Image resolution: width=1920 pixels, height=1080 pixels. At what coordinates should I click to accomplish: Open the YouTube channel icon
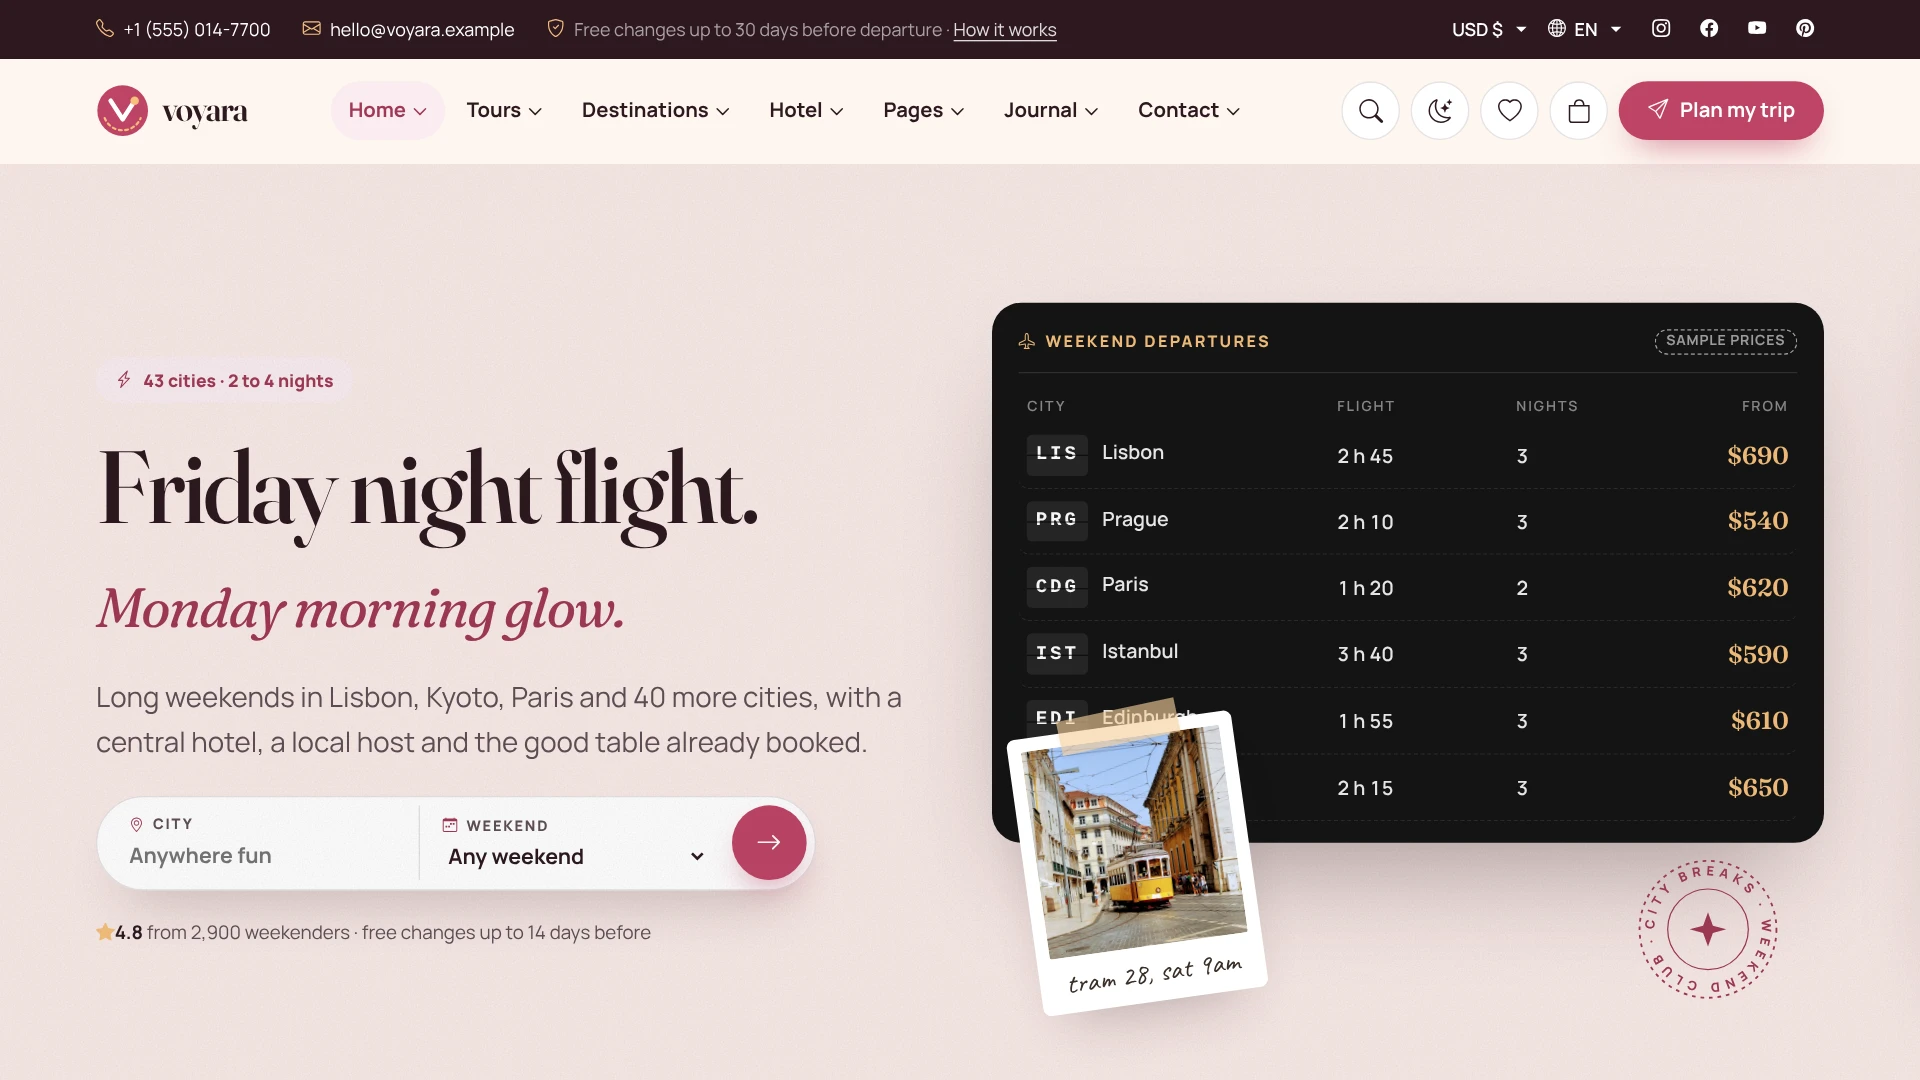tap(1757, 29)
